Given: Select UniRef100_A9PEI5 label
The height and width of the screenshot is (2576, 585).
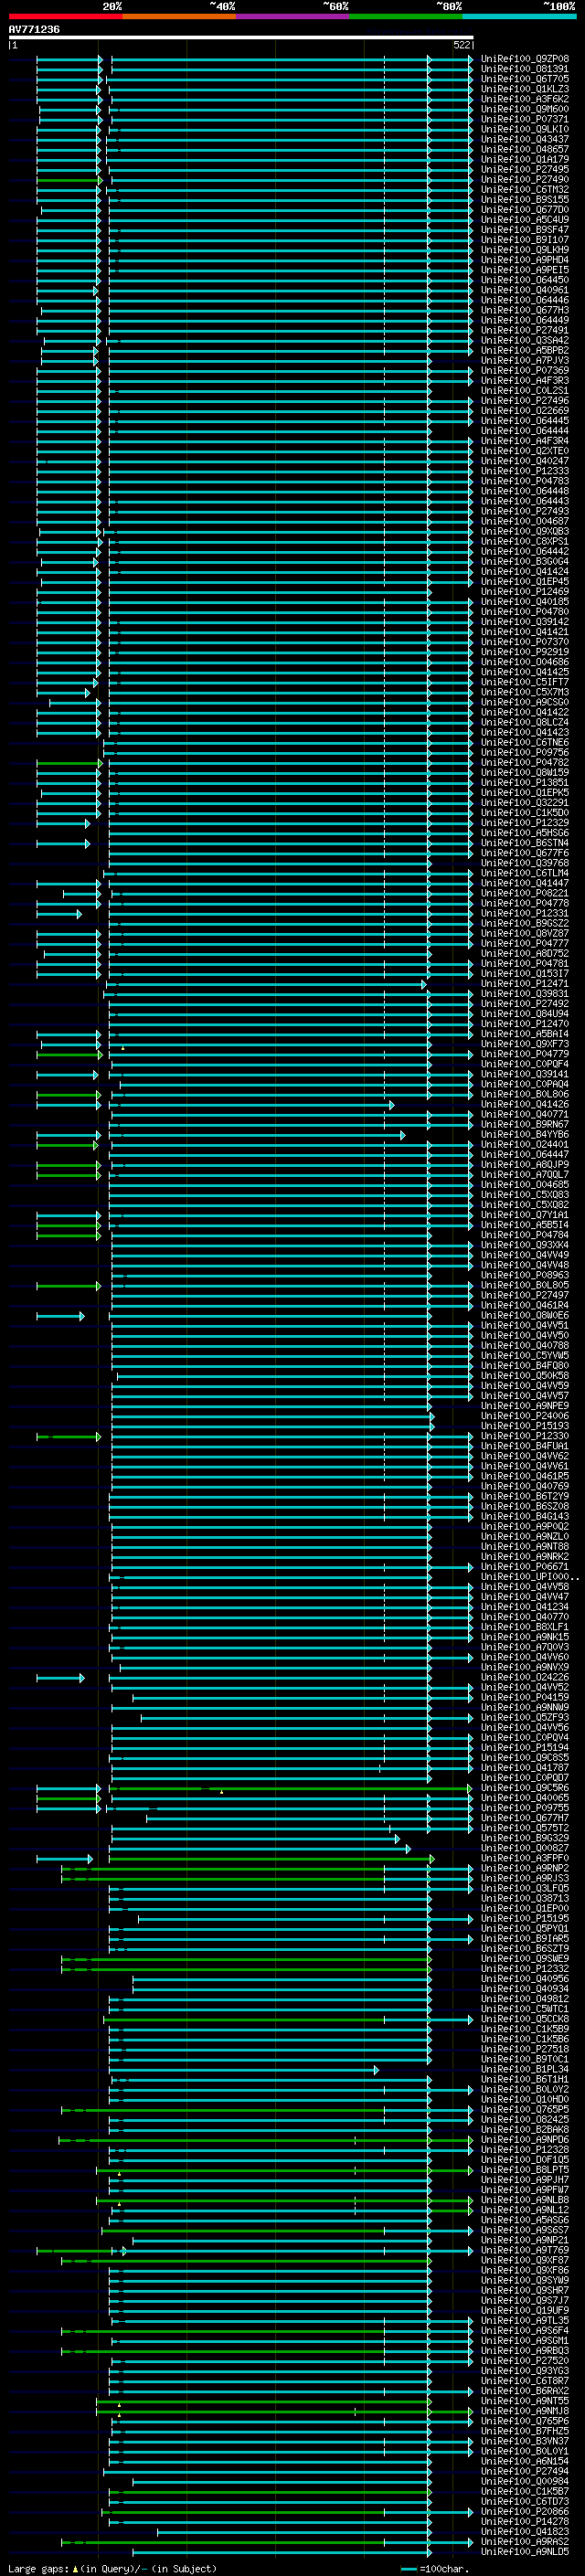Looking at the screenshot, I should pyautogui.click(x=525, y=270).
